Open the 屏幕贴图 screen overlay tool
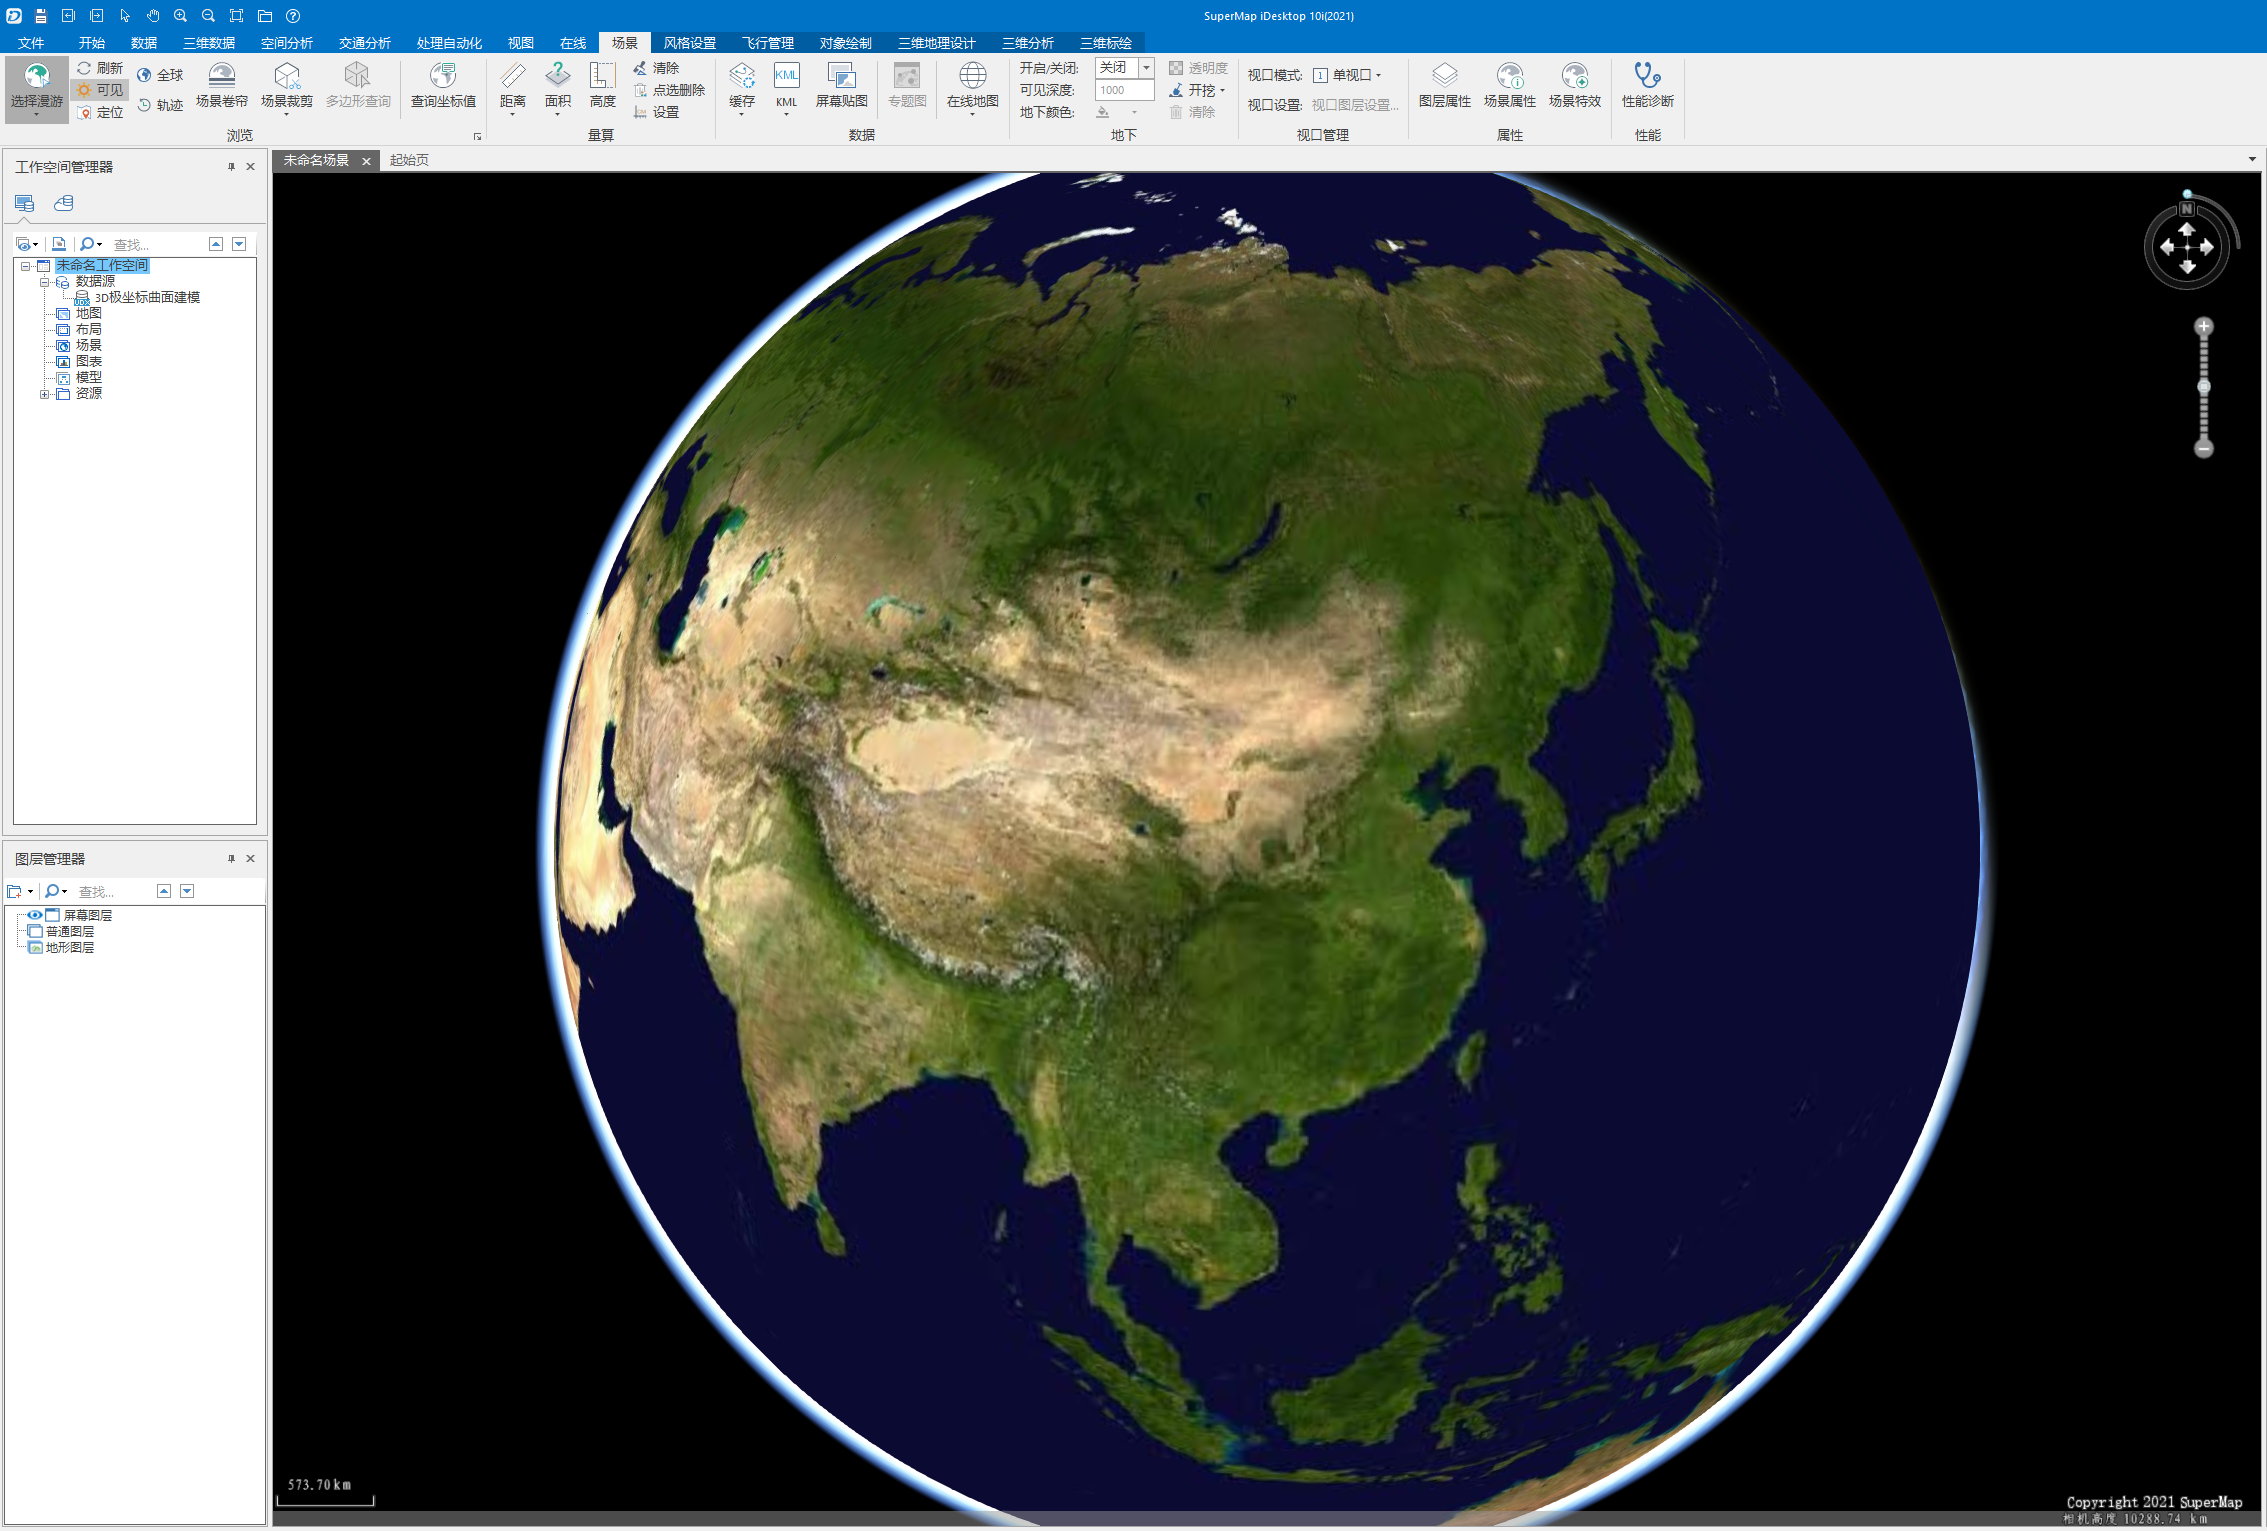Viewport: 2267px width, 1531px height. tap(843, 85)
